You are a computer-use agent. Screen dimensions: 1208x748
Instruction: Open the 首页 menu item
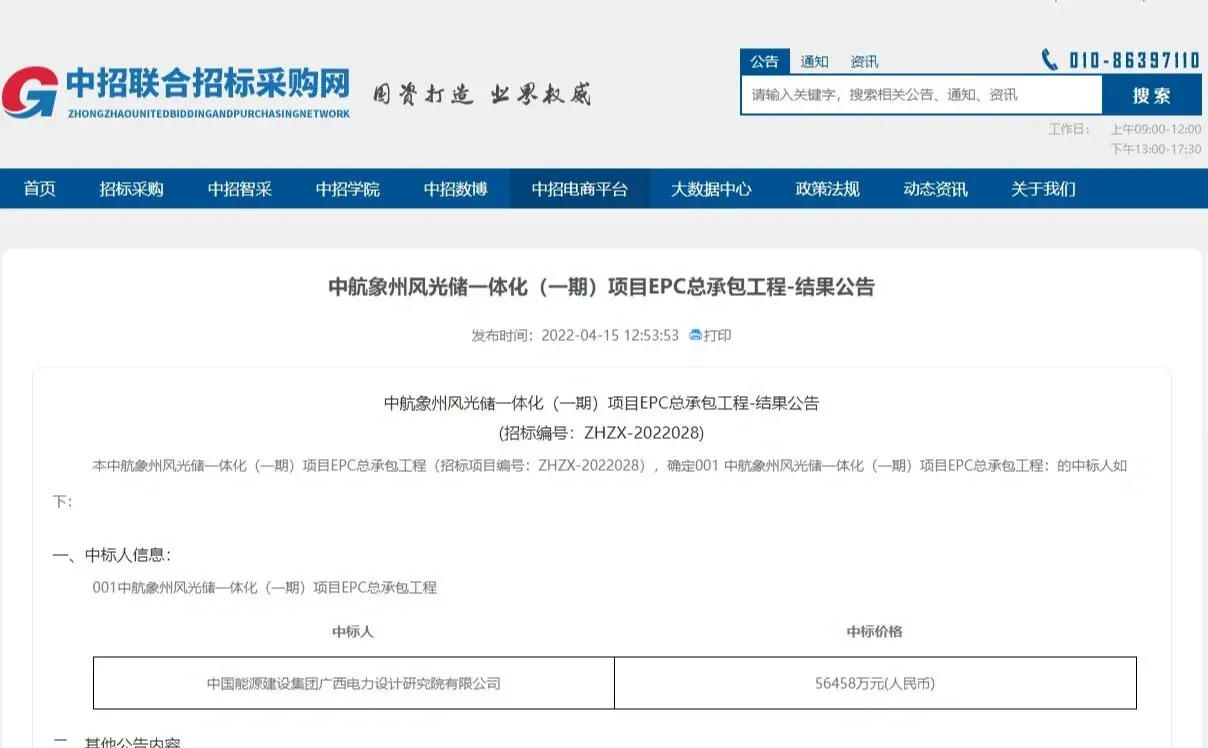click(39, 189)
